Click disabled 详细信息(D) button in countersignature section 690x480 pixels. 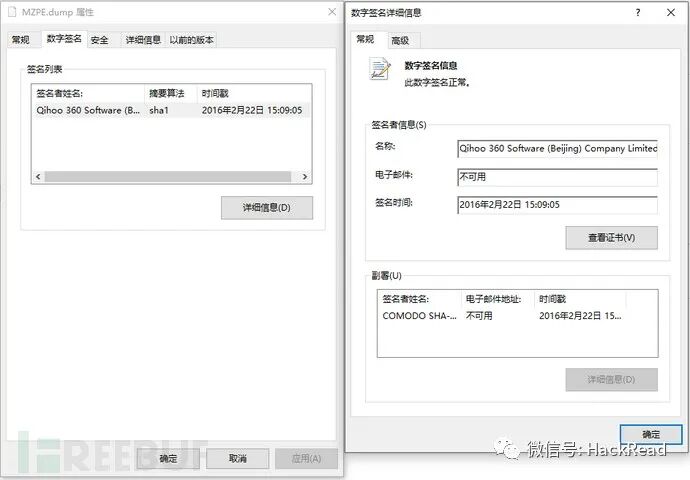coord(611,380)
